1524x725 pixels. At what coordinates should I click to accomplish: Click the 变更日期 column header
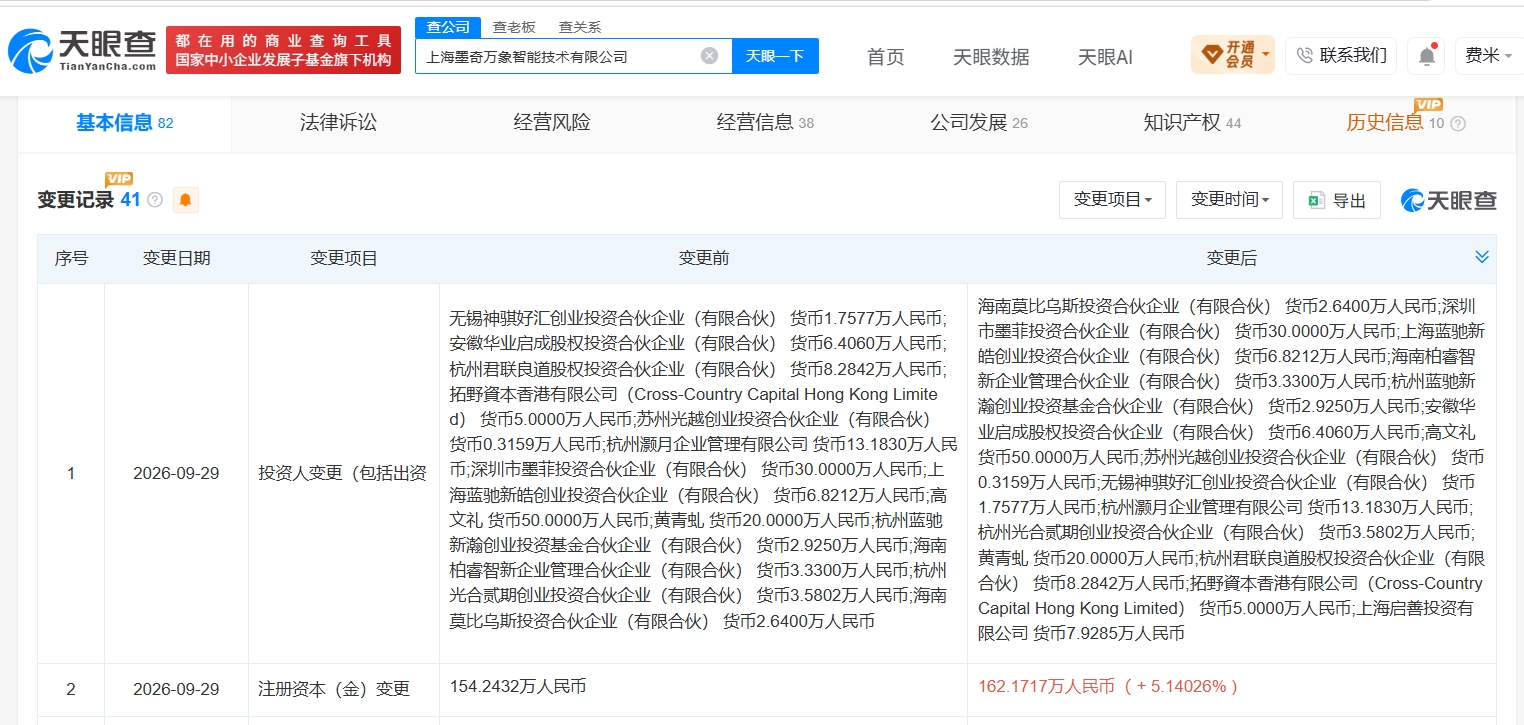[176, 258]
